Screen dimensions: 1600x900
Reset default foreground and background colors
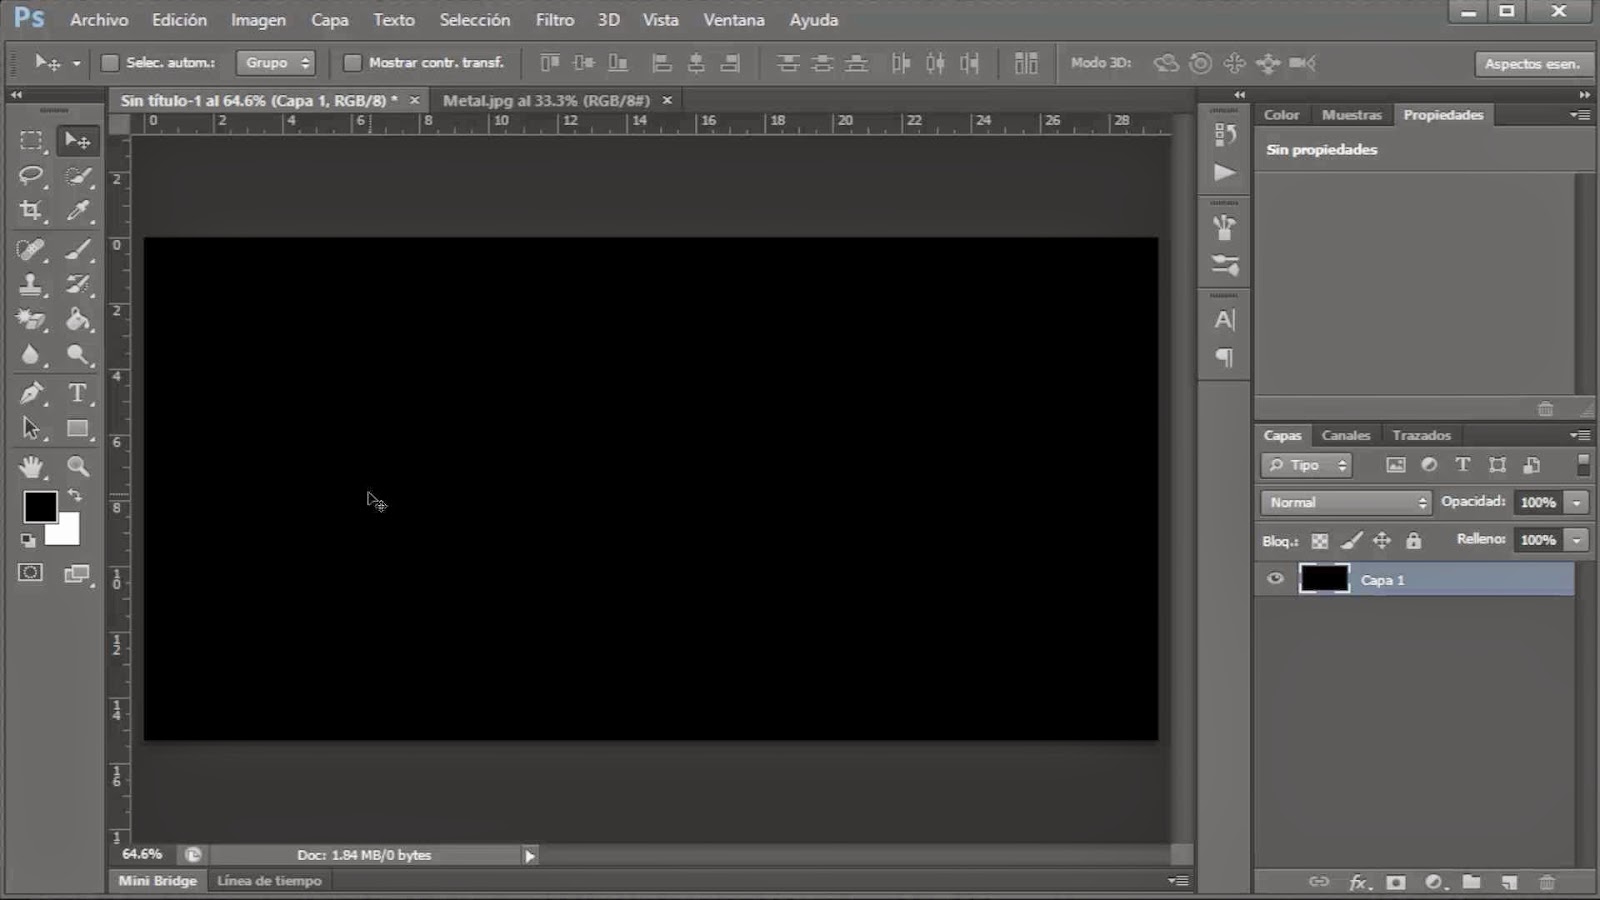pyautogui.click(x=28, y=541)
